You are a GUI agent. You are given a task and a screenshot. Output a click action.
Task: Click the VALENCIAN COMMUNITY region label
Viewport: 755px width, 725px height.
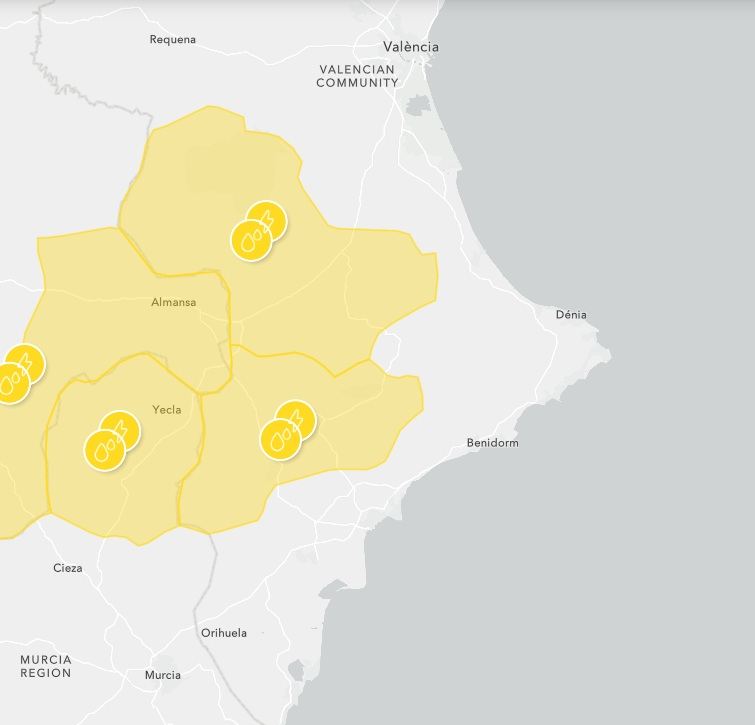click(357, 76)
